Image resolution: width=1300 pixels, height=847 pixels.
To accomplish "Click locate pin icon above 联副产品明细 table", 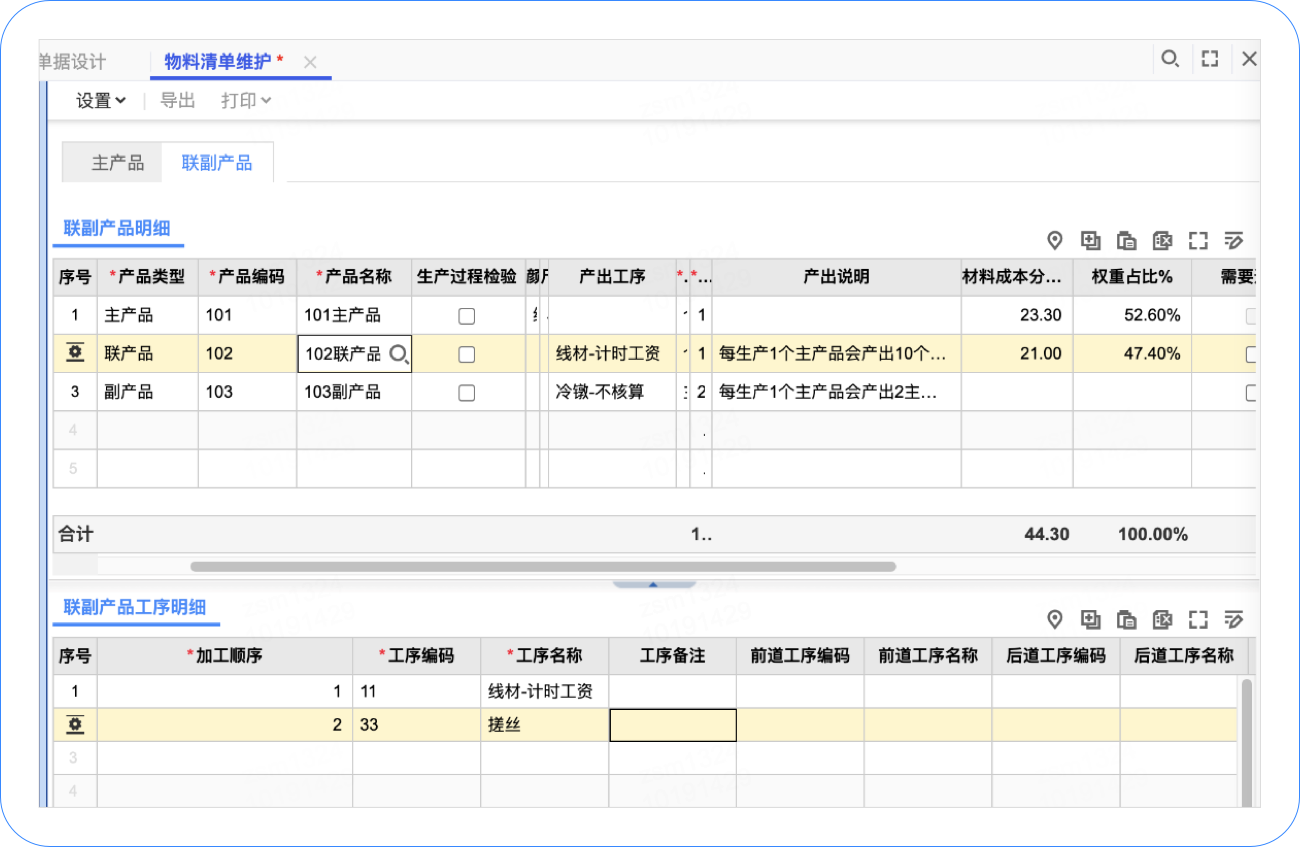I will click(1054, 240).
